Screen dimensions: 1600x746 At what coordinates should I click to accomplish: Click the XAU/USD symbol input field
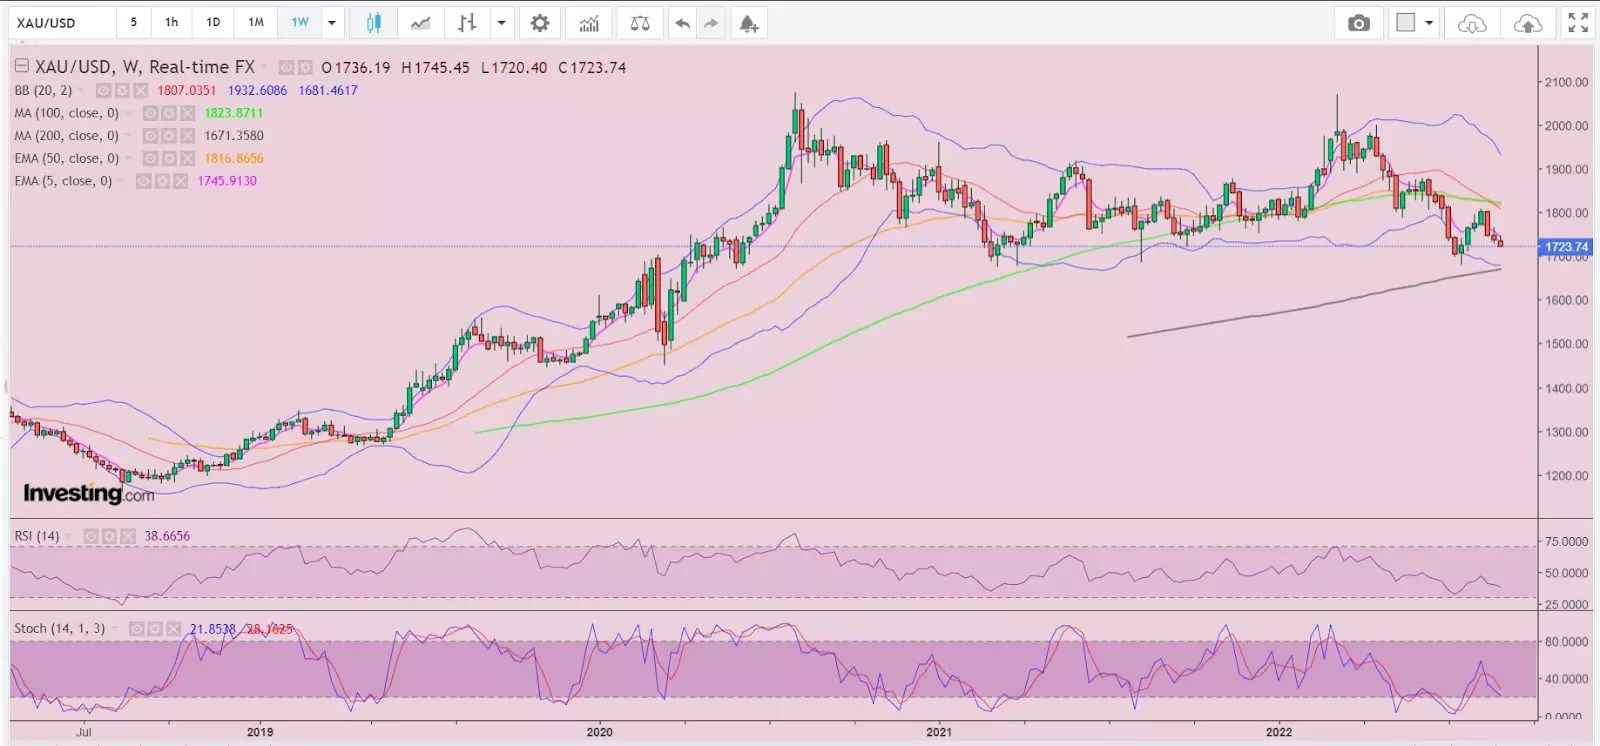61,22
